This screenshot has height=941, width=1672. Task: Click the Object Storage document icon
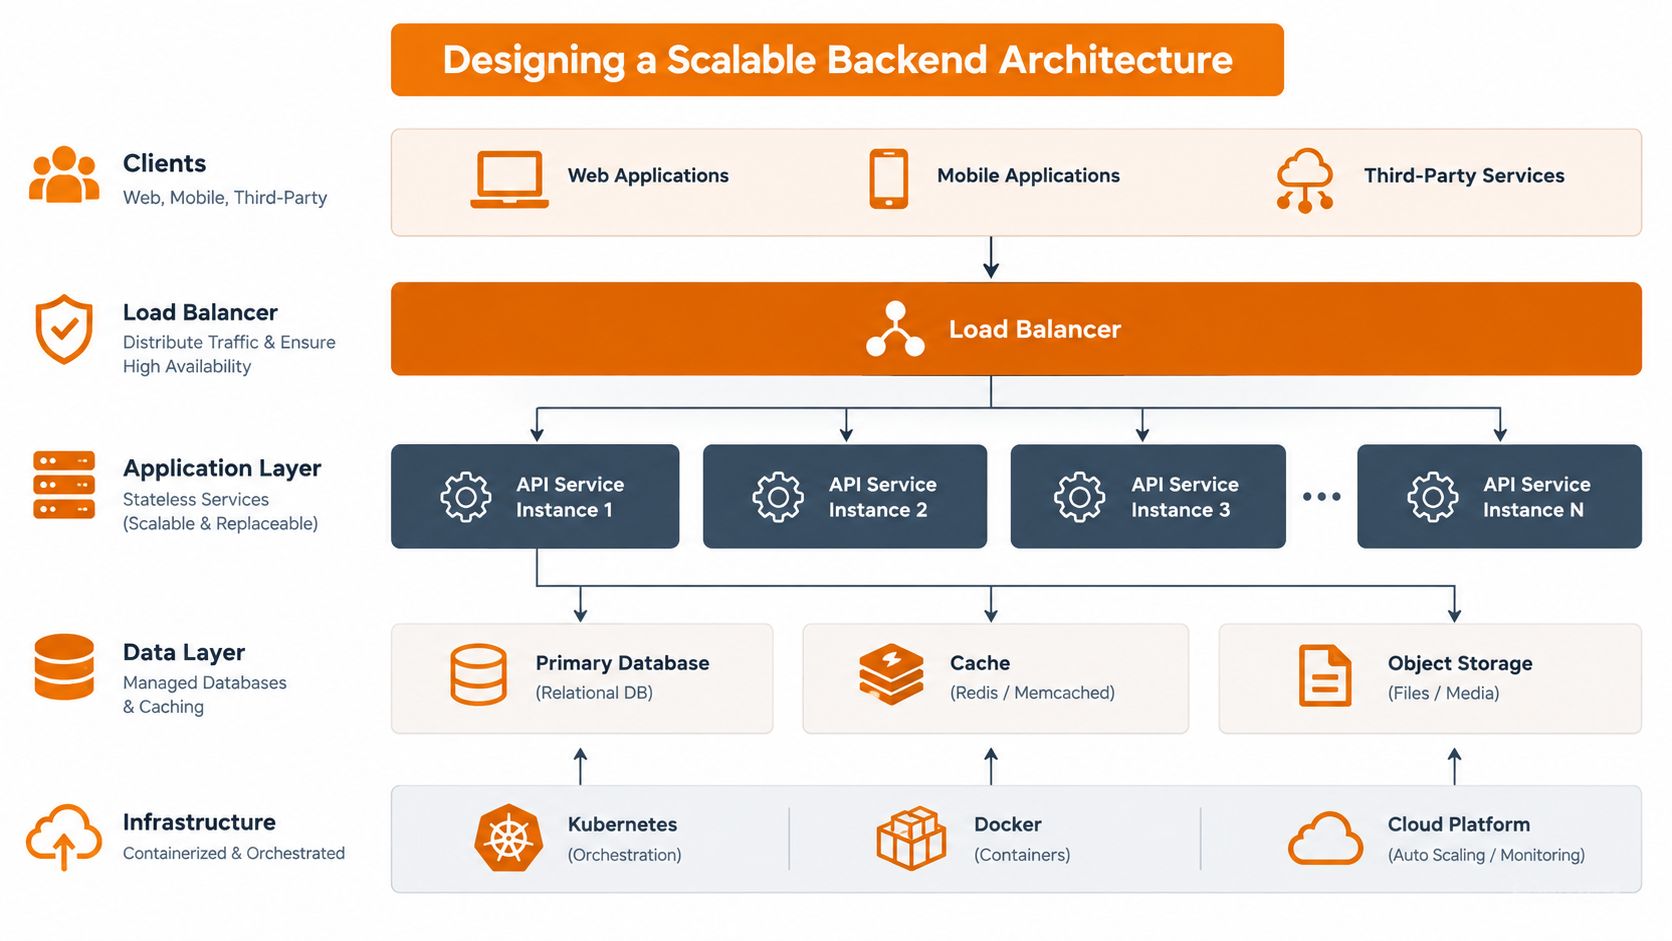[x=1325, y=676]
